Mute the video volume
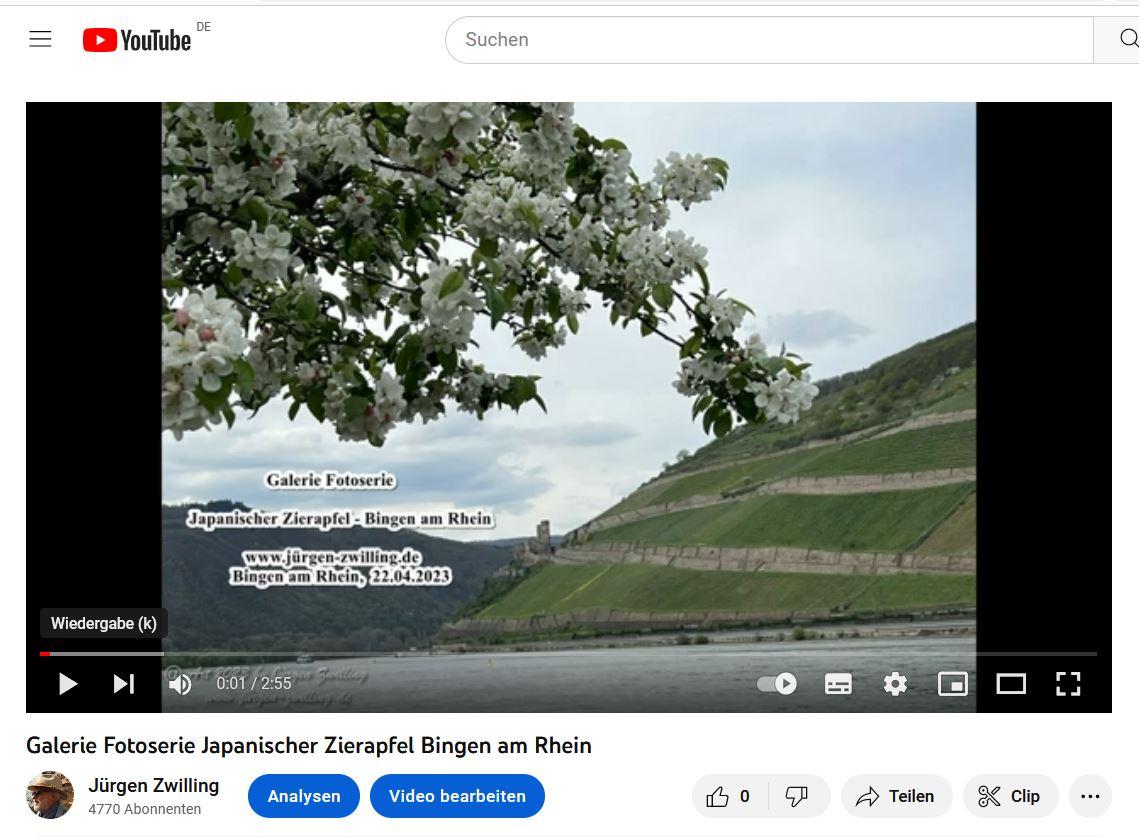The height and width of the screenshot is (837, 1139). tap(180, 684)
